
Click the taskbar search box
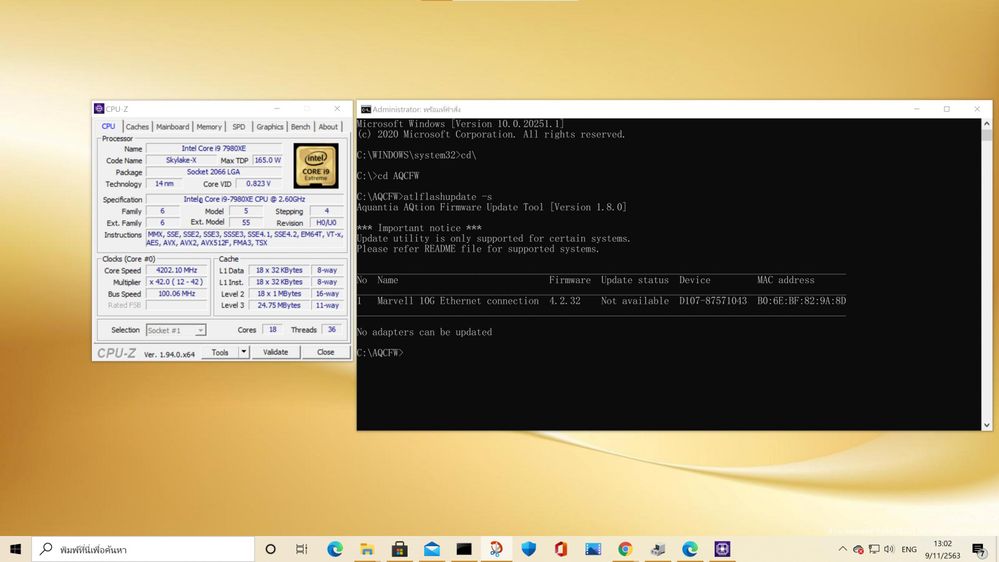coord(143,549)
